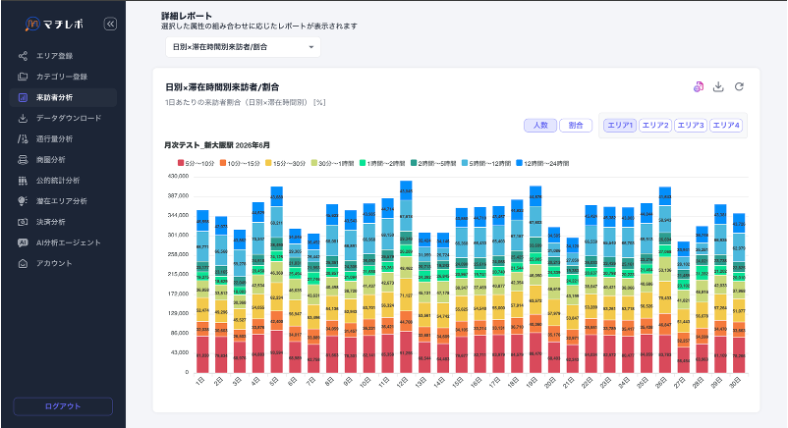Open カテゴリー登録 in the sidebar
This screenshot has height=428, width=788.
click(63, 77)
